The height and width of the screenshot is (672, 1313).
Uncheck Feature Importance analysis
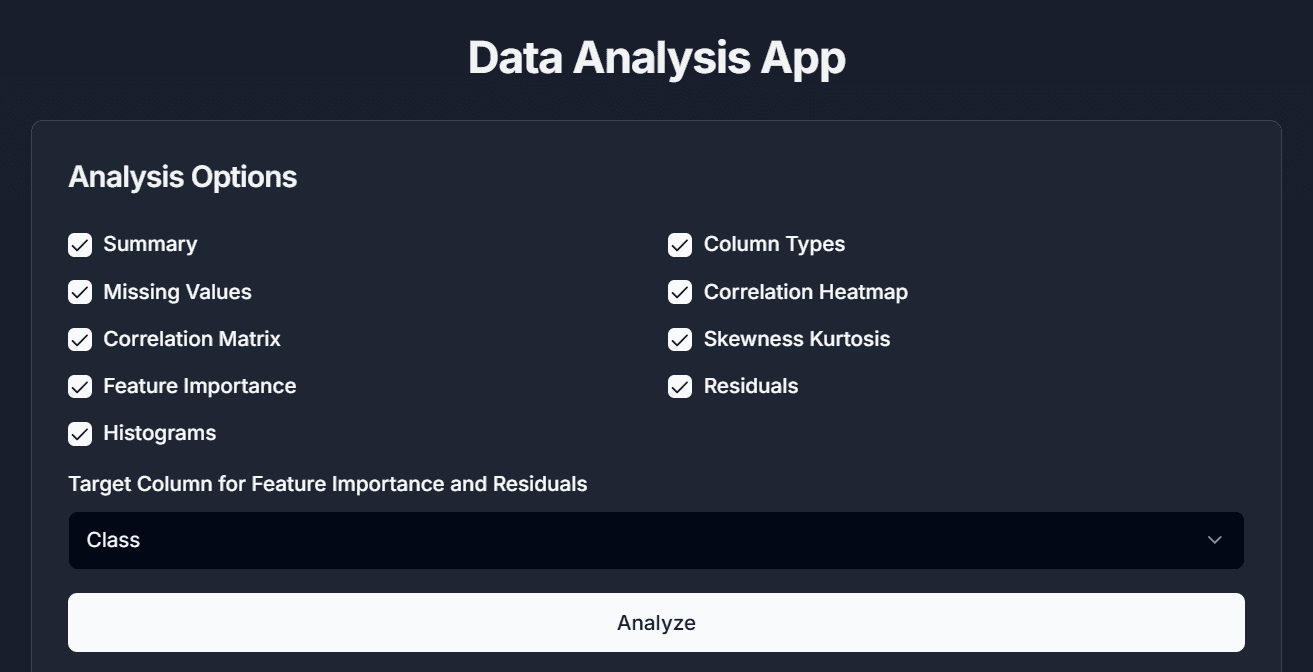pyautogui.click(x=80, y=386)
